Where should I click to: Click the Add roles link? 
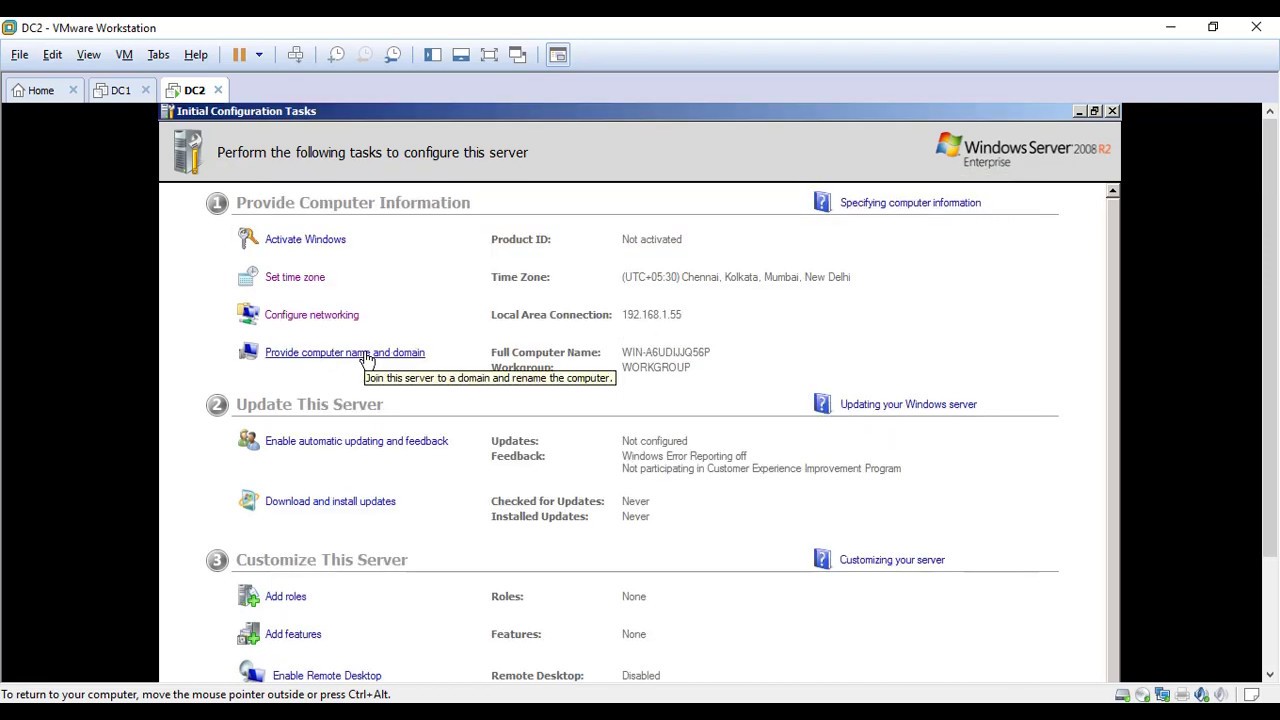point(286,596)
